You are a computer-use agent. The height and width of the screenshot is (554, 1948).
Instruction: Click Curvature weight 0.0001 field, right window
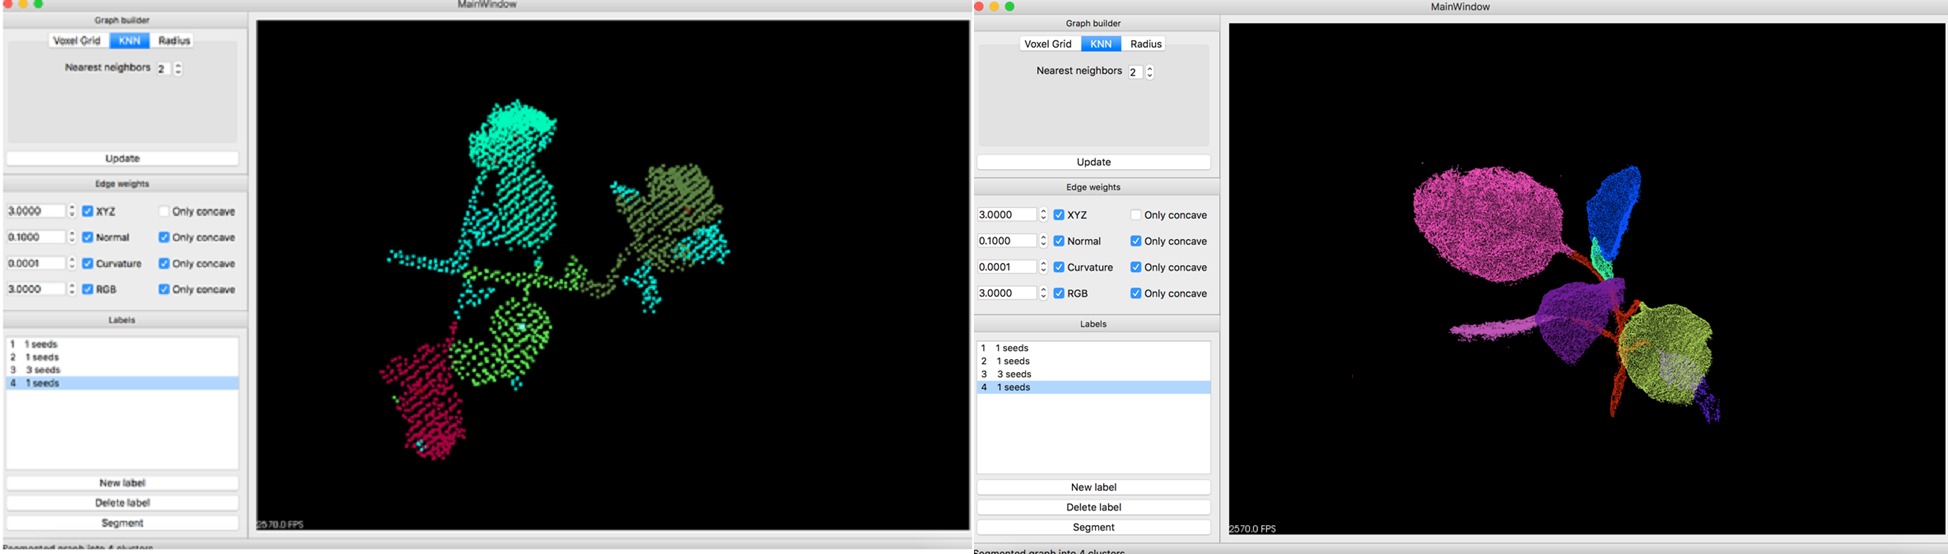pyautogui.click(x=1005, y=267)
